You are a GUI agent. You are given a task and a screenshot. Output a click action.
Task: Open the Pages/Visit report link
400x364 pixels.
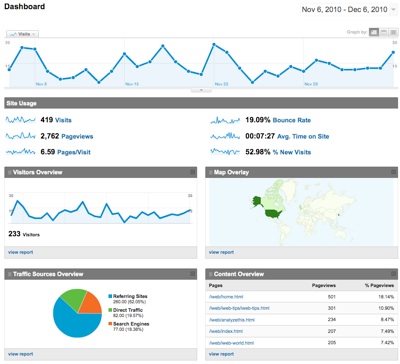pyautogui.click(x=74, y=152)
